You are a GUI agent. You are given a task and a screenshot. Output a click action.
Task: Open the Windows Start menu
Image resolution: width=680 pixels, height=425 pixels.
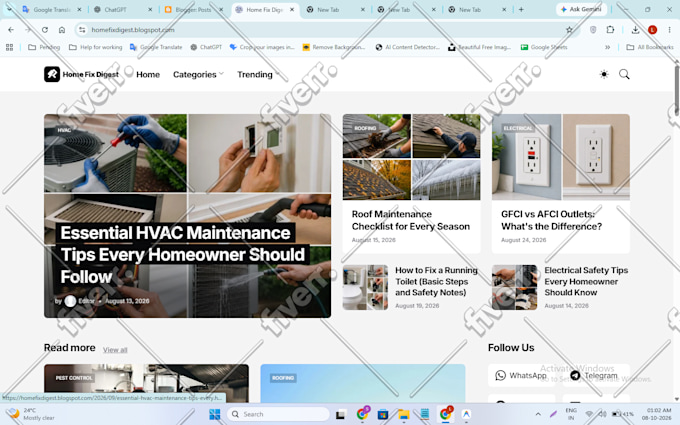click(x=215, y=414)
